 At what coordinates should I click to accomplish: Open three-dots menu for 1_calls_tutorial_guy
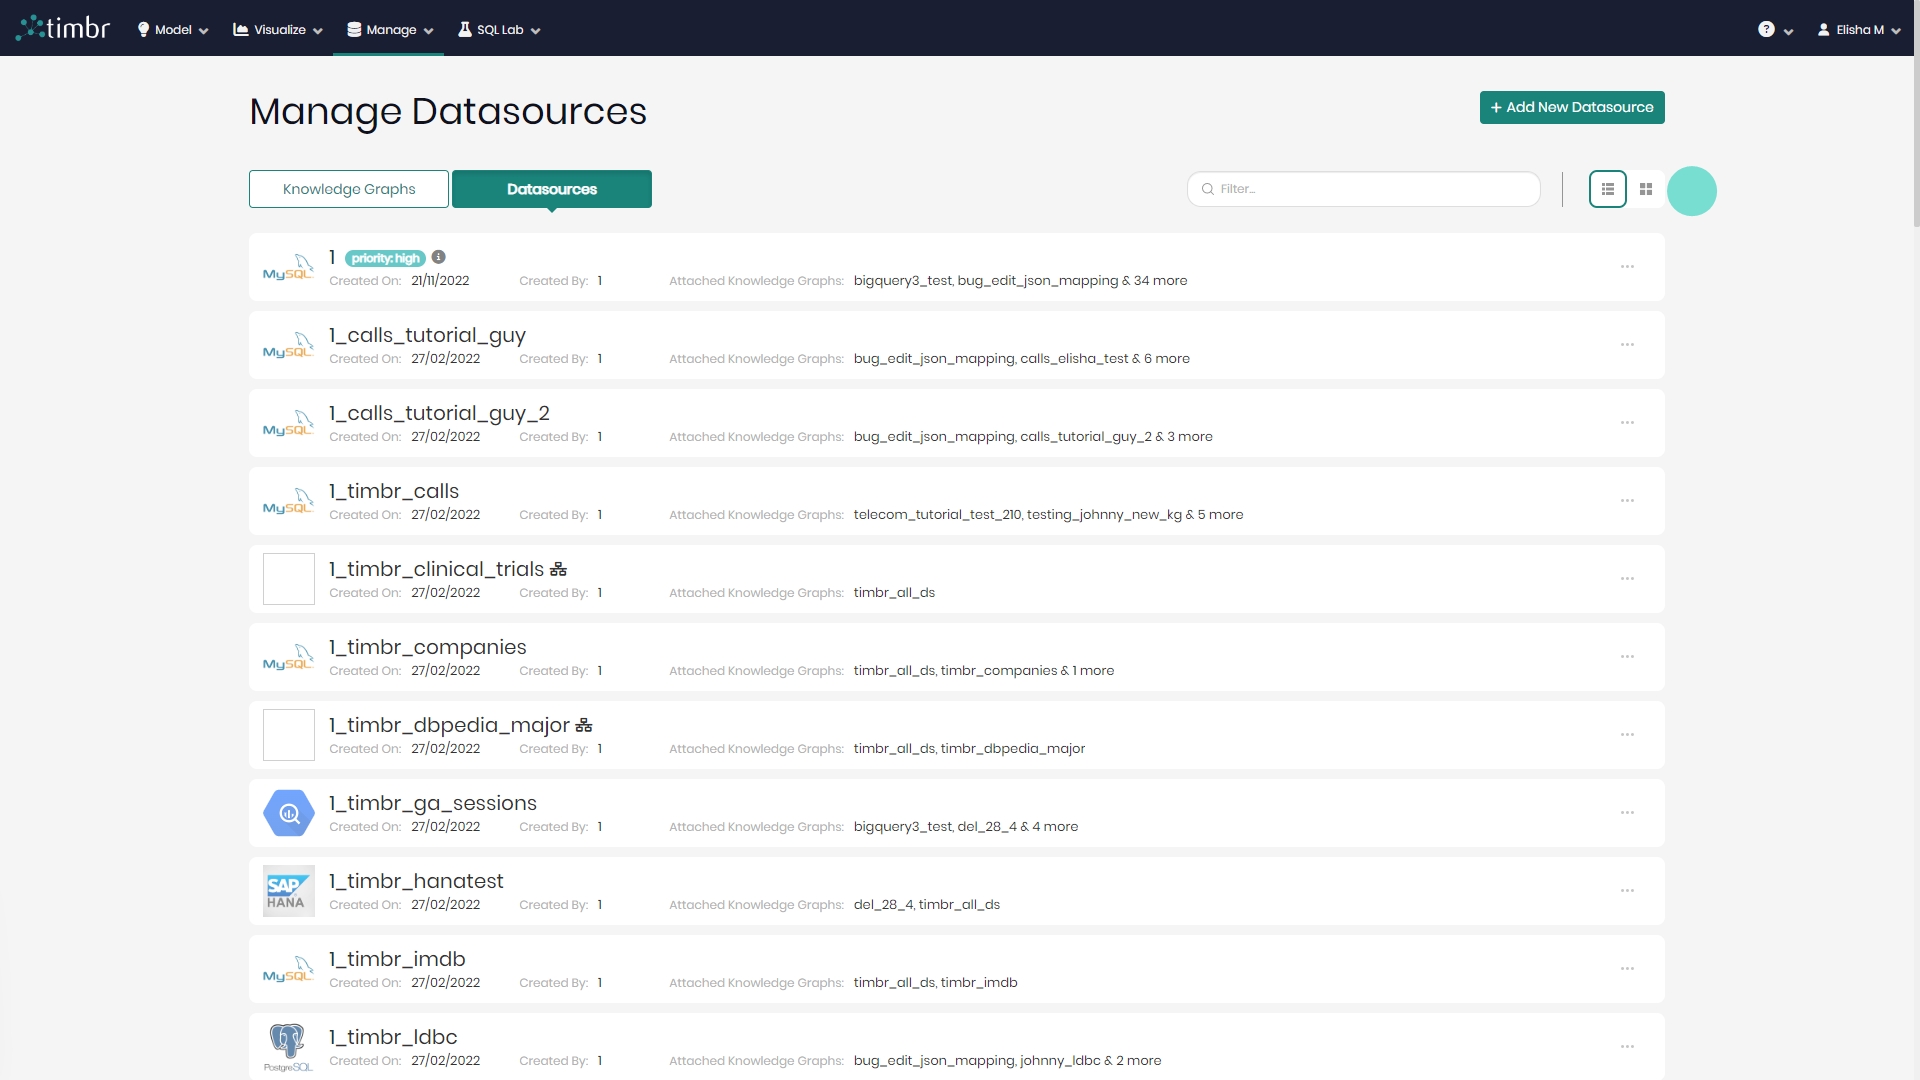pos(1627,345)
